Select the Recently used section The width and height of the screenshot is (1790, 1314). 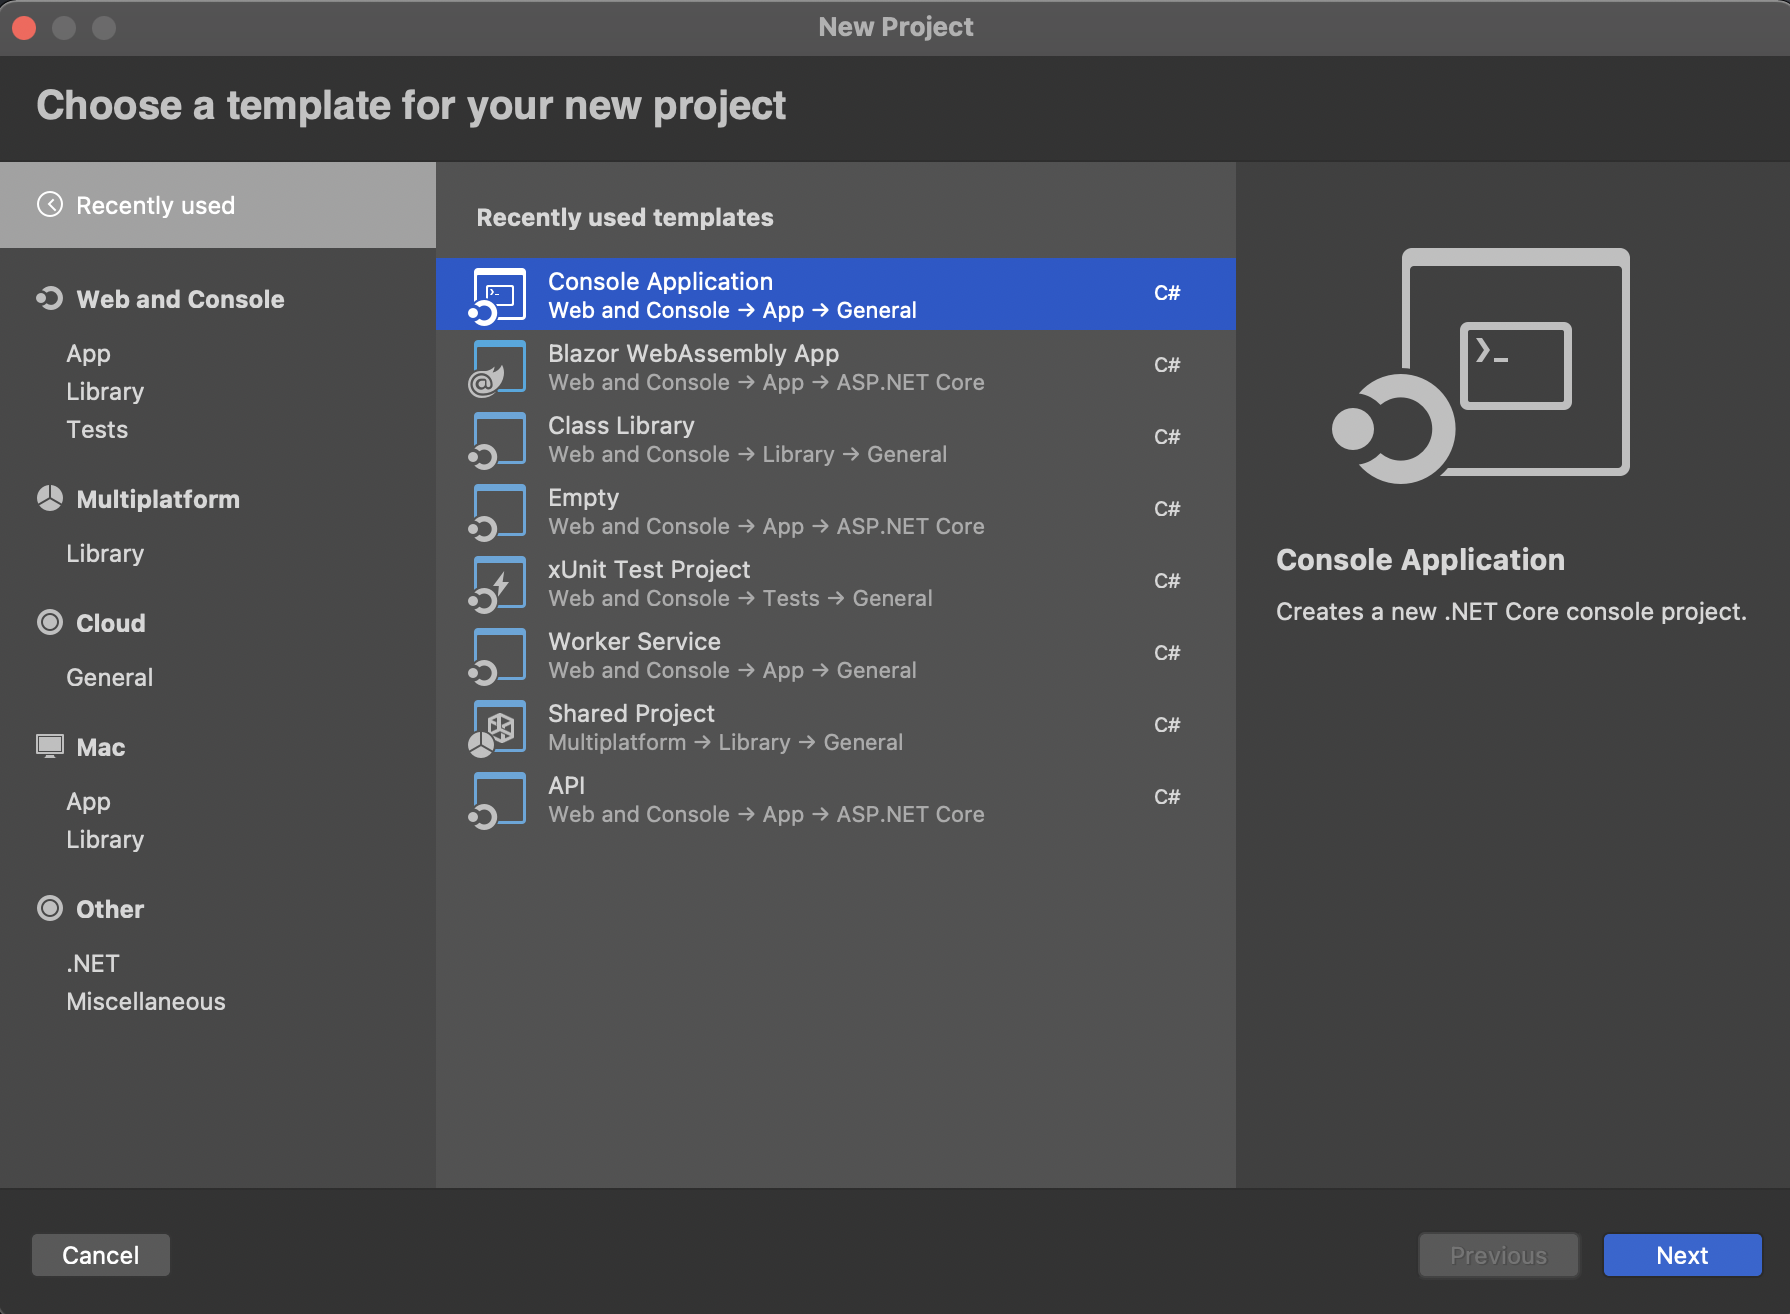(x=155, y=205)
